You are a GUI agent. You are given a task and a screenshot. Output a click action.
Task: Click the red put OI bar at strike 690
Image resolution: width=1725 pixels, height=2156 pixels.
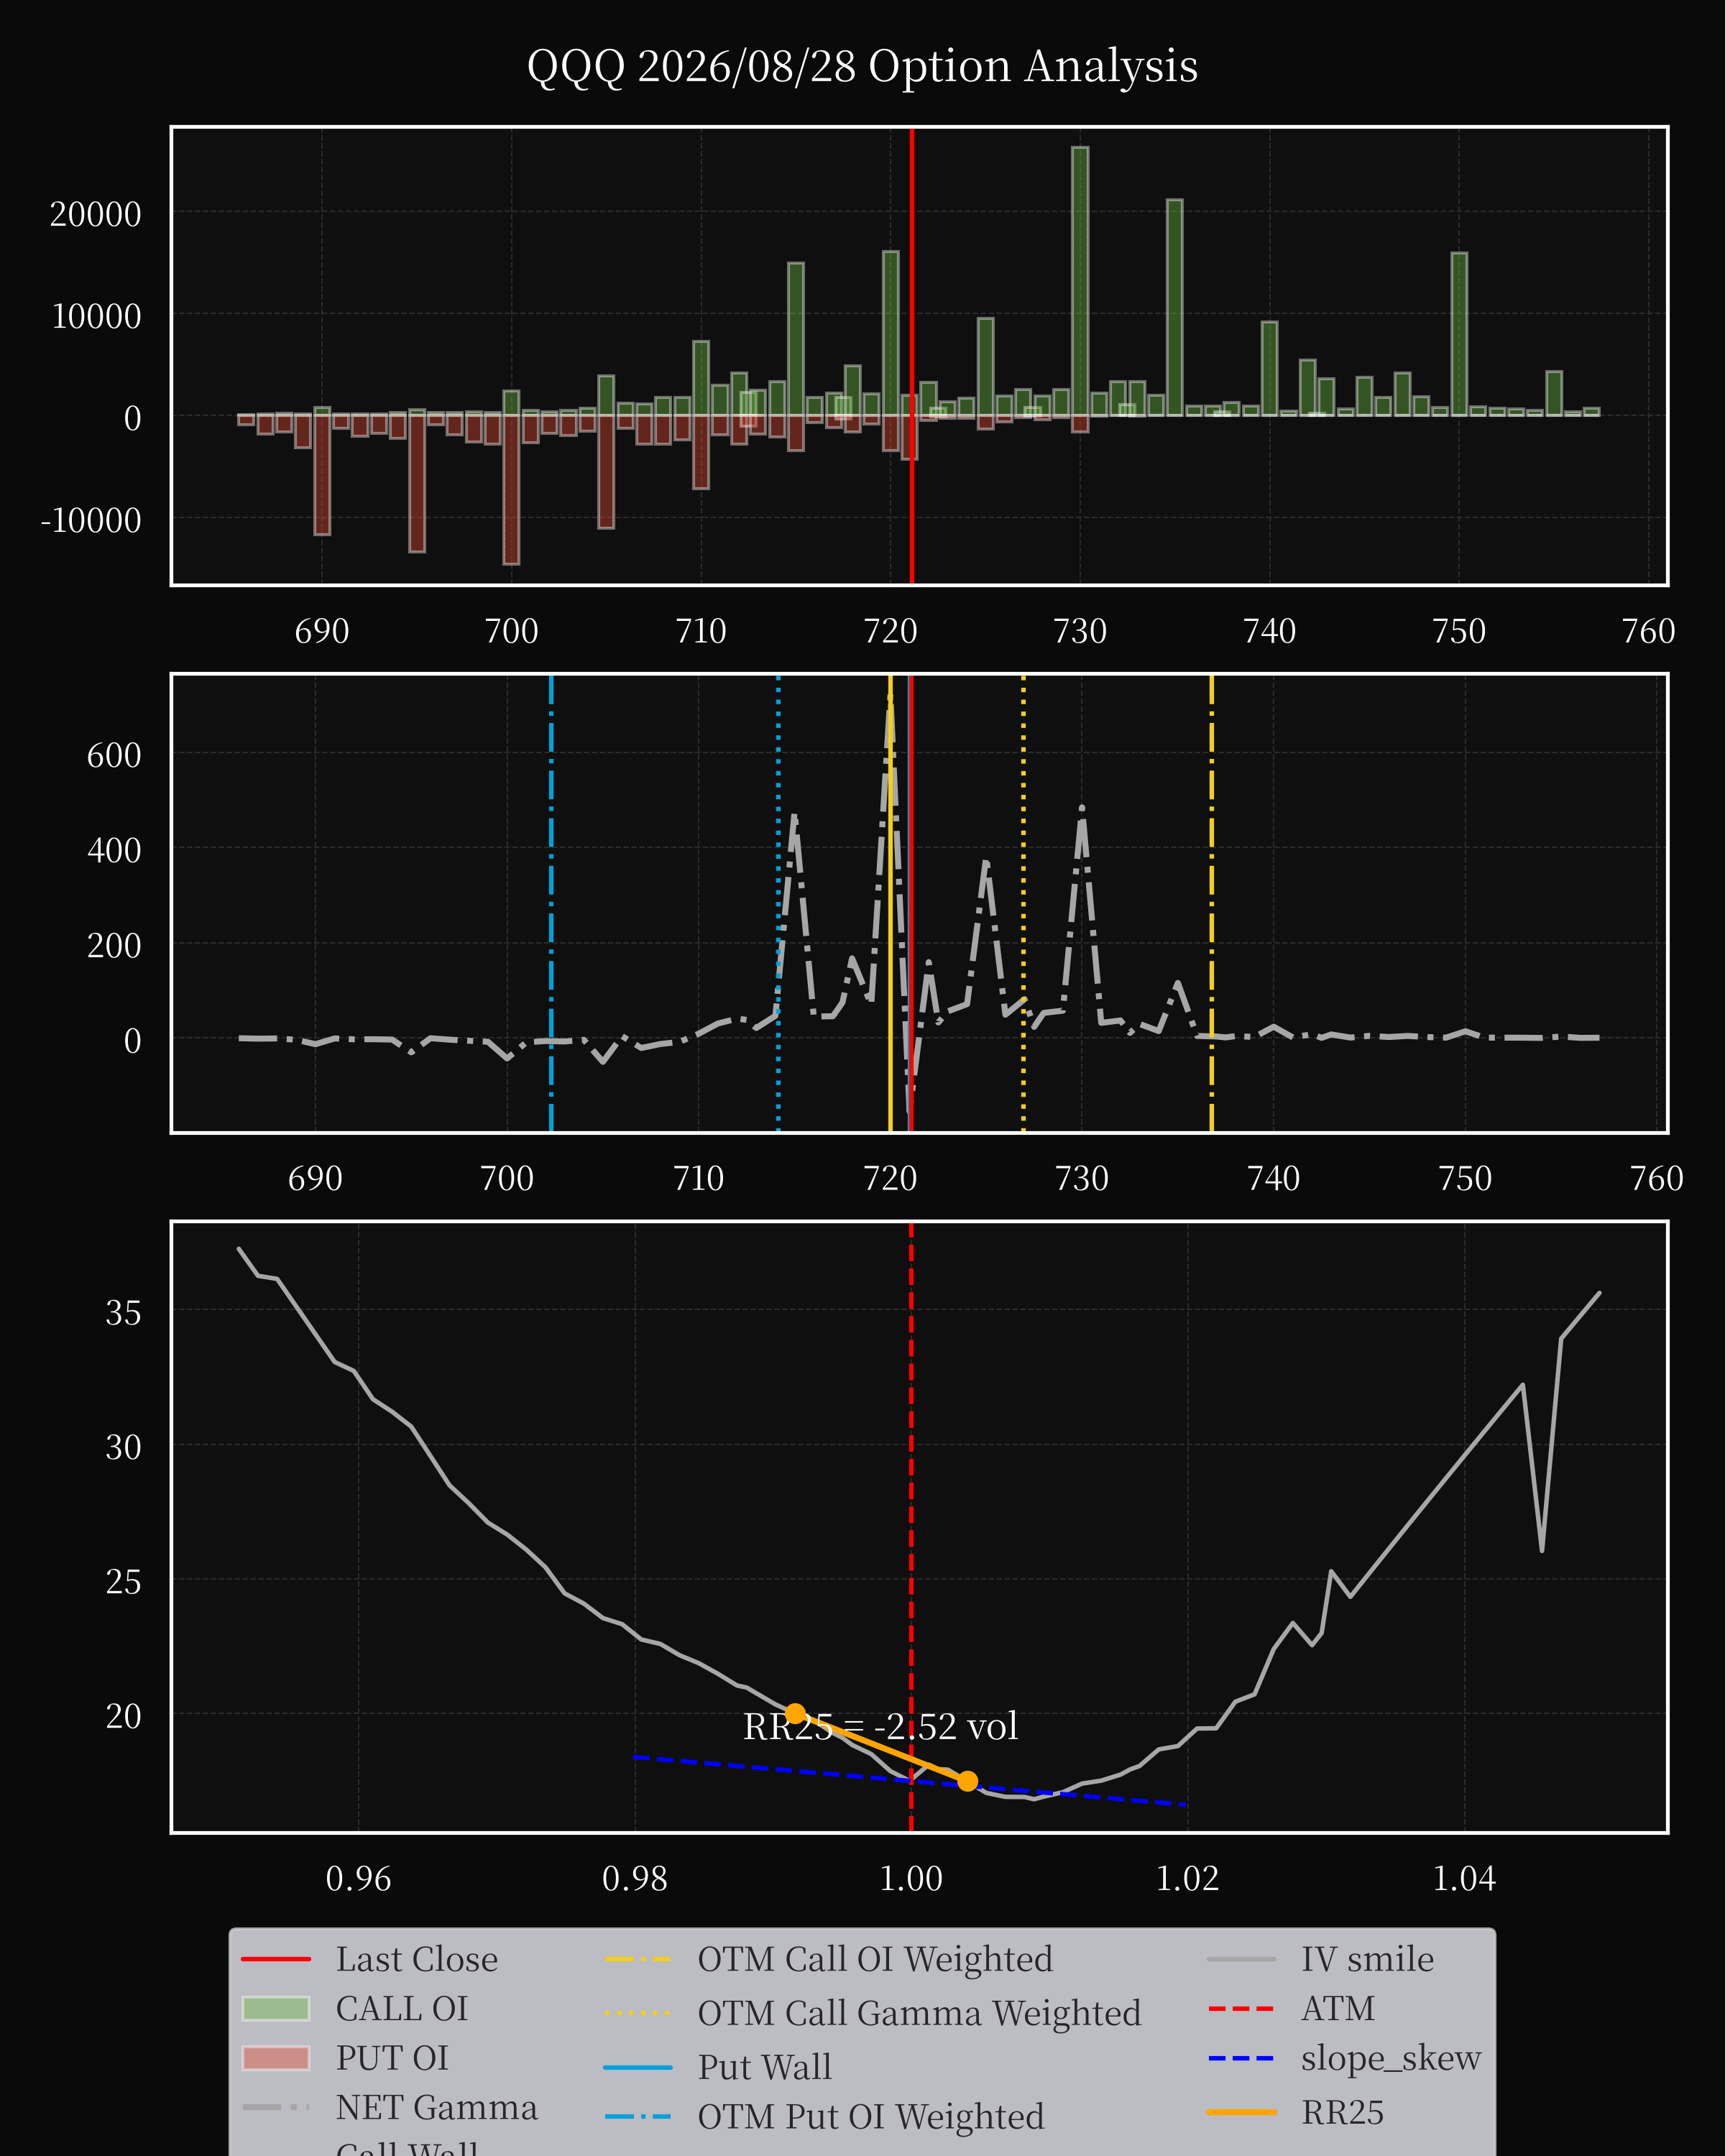(322, 475)
